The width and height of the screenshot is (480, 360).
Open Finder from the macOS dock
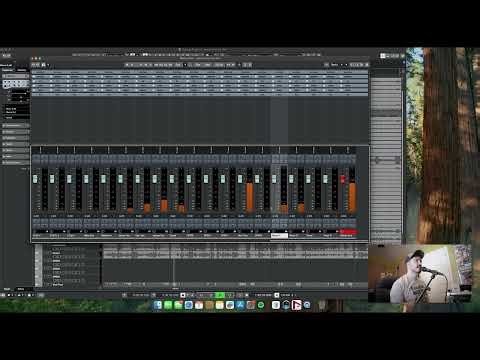[x=158, y=305]
